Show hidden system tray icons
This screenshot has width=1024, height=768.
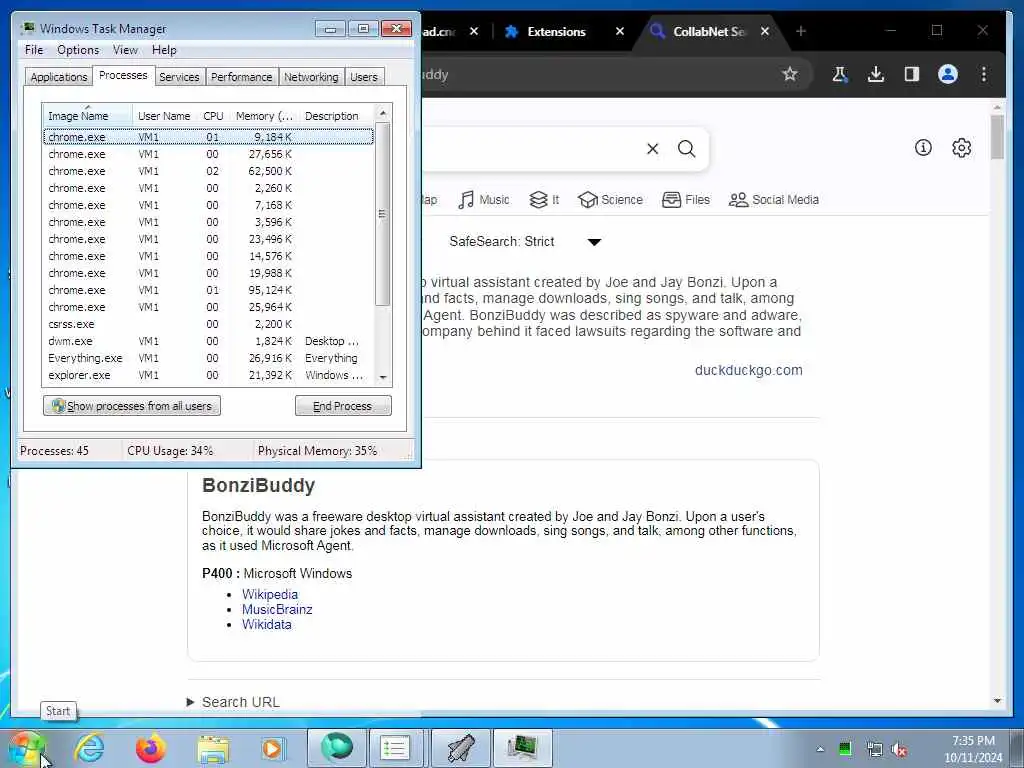(x=820, y=749)
